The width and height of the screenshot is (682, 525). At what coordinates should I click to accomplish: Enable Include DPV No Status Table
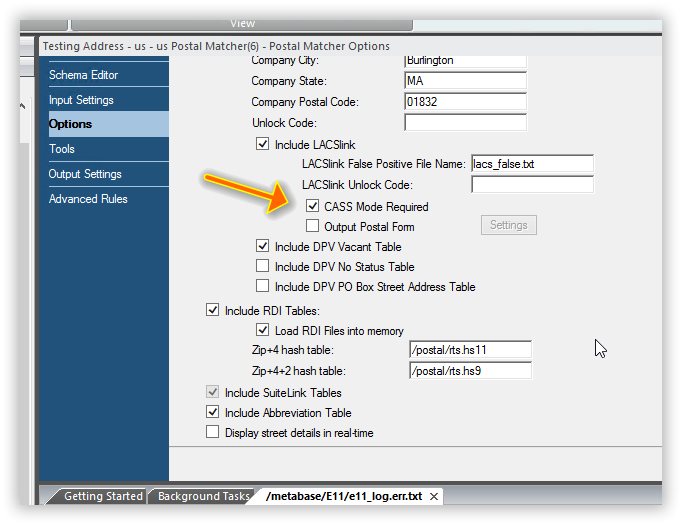click(x=262, y=266)
